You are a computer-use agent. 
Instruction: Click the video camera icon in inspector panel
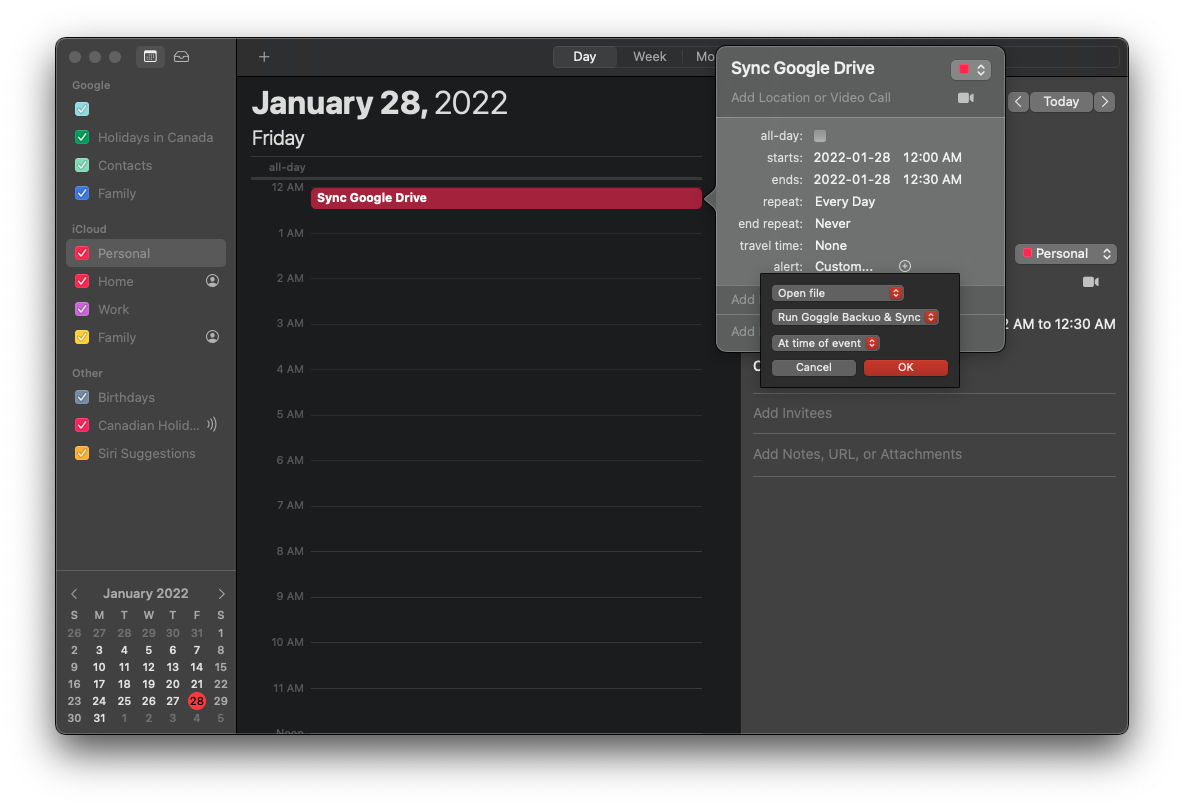1090,282
